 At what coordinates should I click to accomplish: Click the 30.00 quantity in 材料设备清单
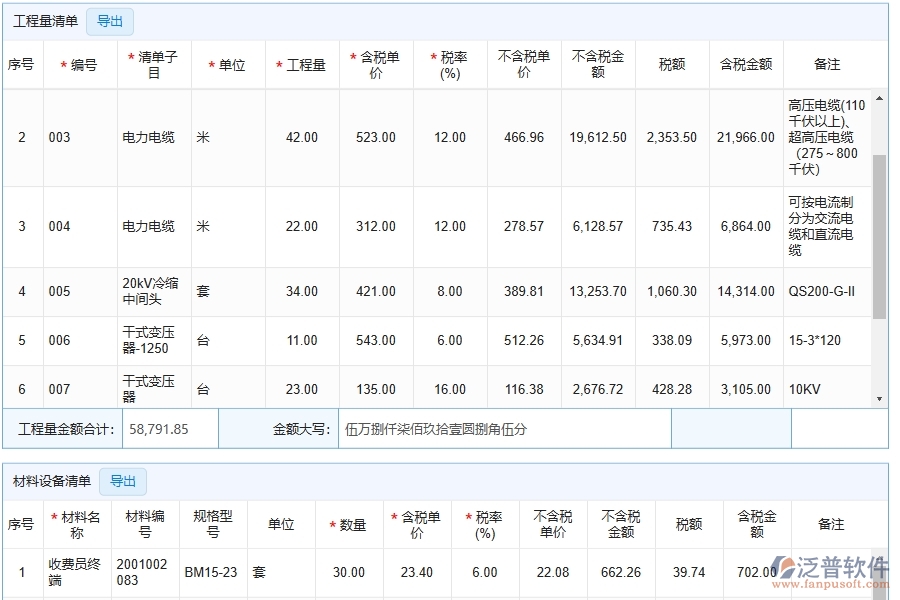point(349,572)
